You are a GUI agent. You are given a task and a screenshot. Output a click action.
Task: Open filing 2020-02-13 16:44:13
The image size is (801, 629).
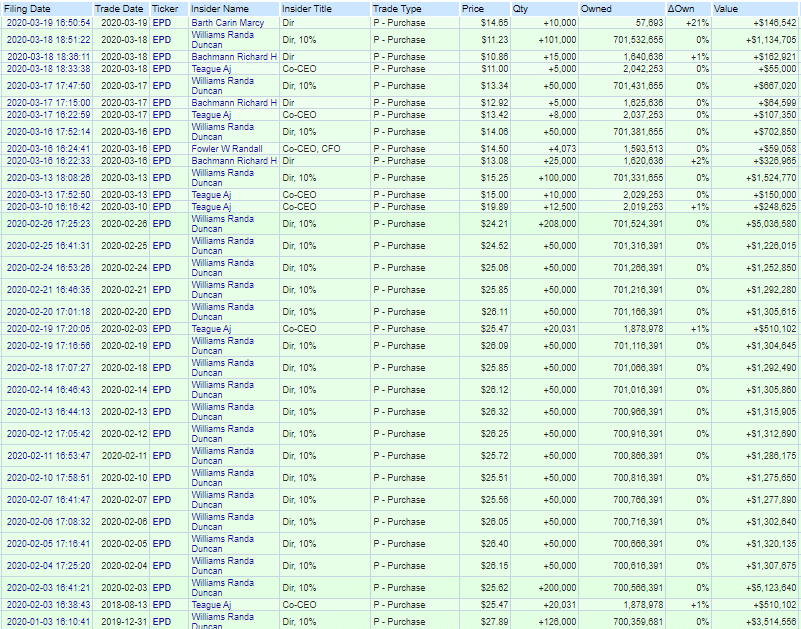point(49,412)
